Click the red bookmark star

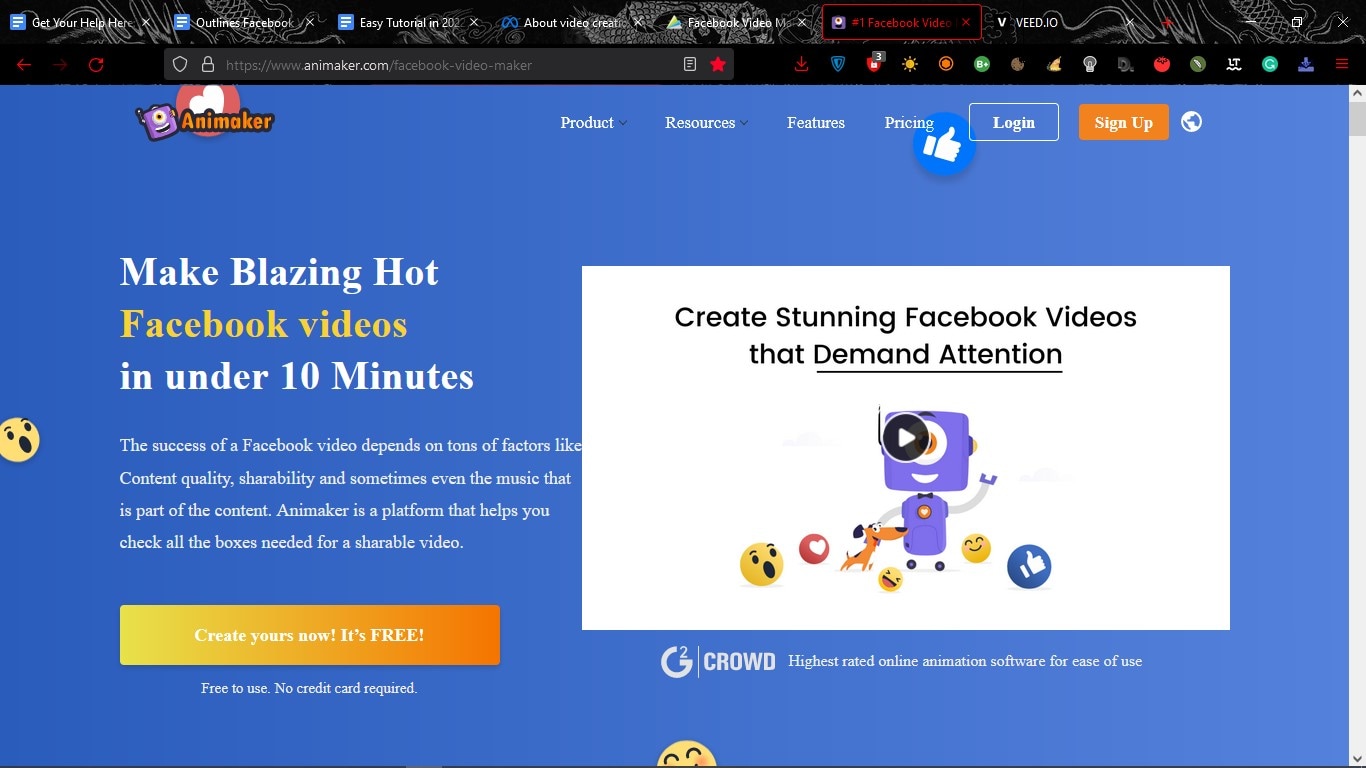click(x=718, y=65)
